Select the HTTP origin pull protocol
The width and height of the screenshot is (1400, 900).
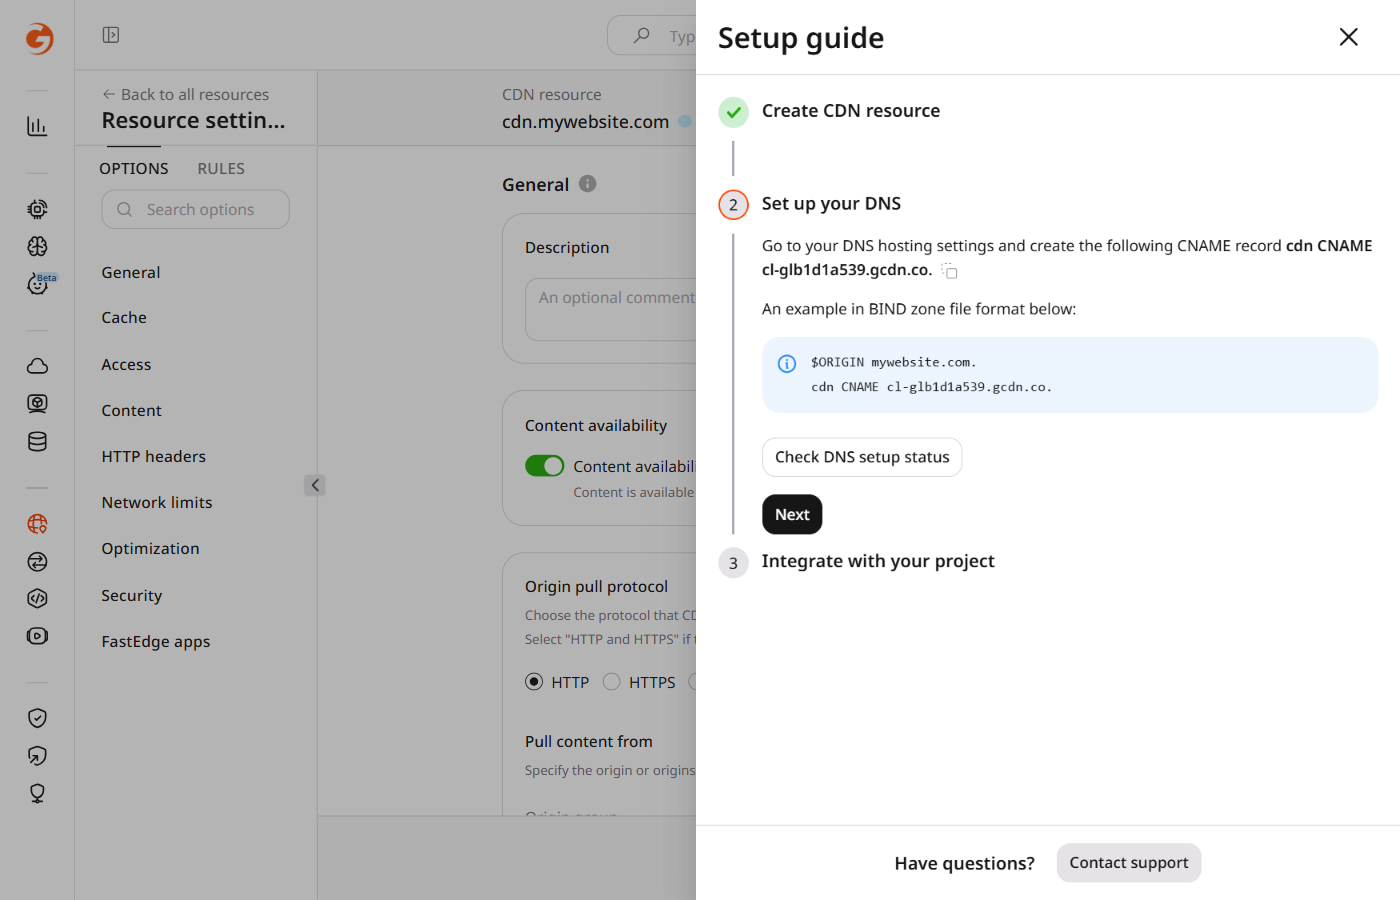pyautogui.click(x=534, y=682)
